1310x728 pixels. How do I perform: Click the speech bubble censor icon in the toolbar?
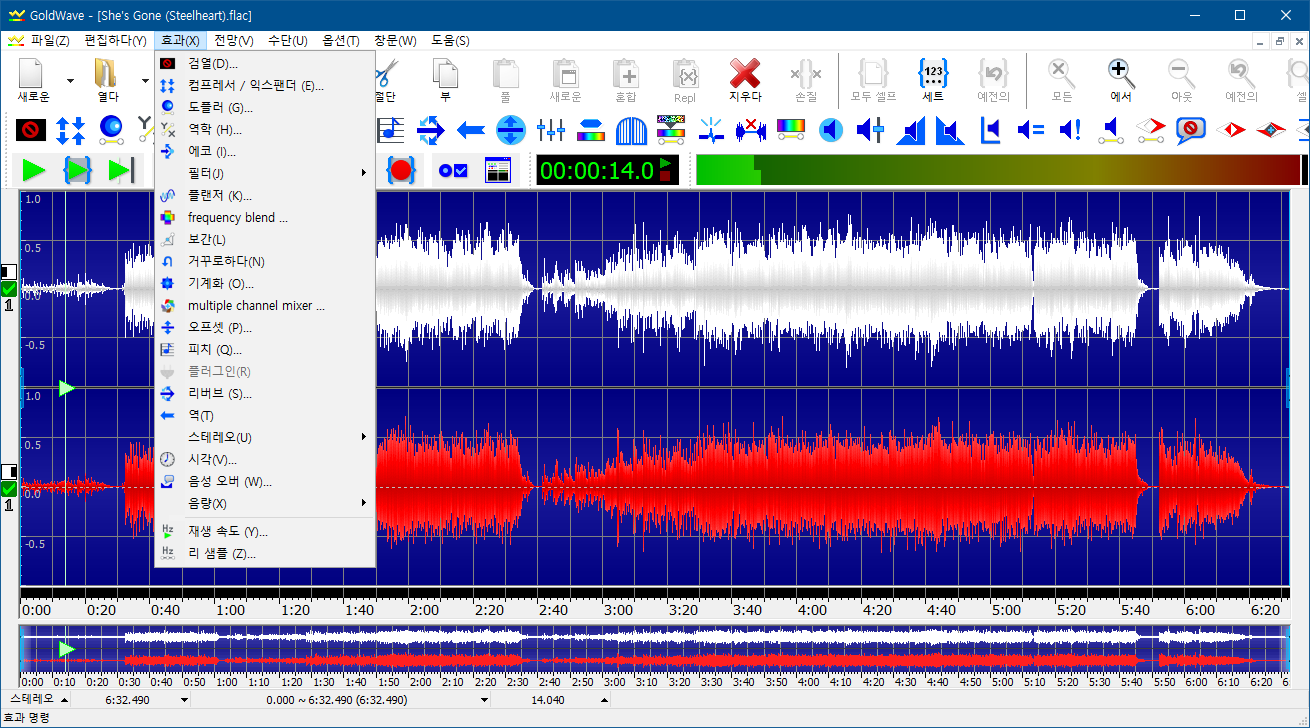tap(1190, 129)
